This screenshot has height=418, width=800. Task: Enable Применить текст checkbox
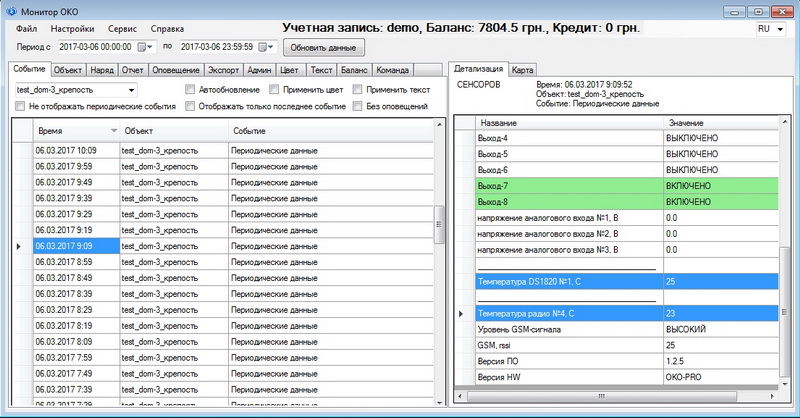pos(357,89)
